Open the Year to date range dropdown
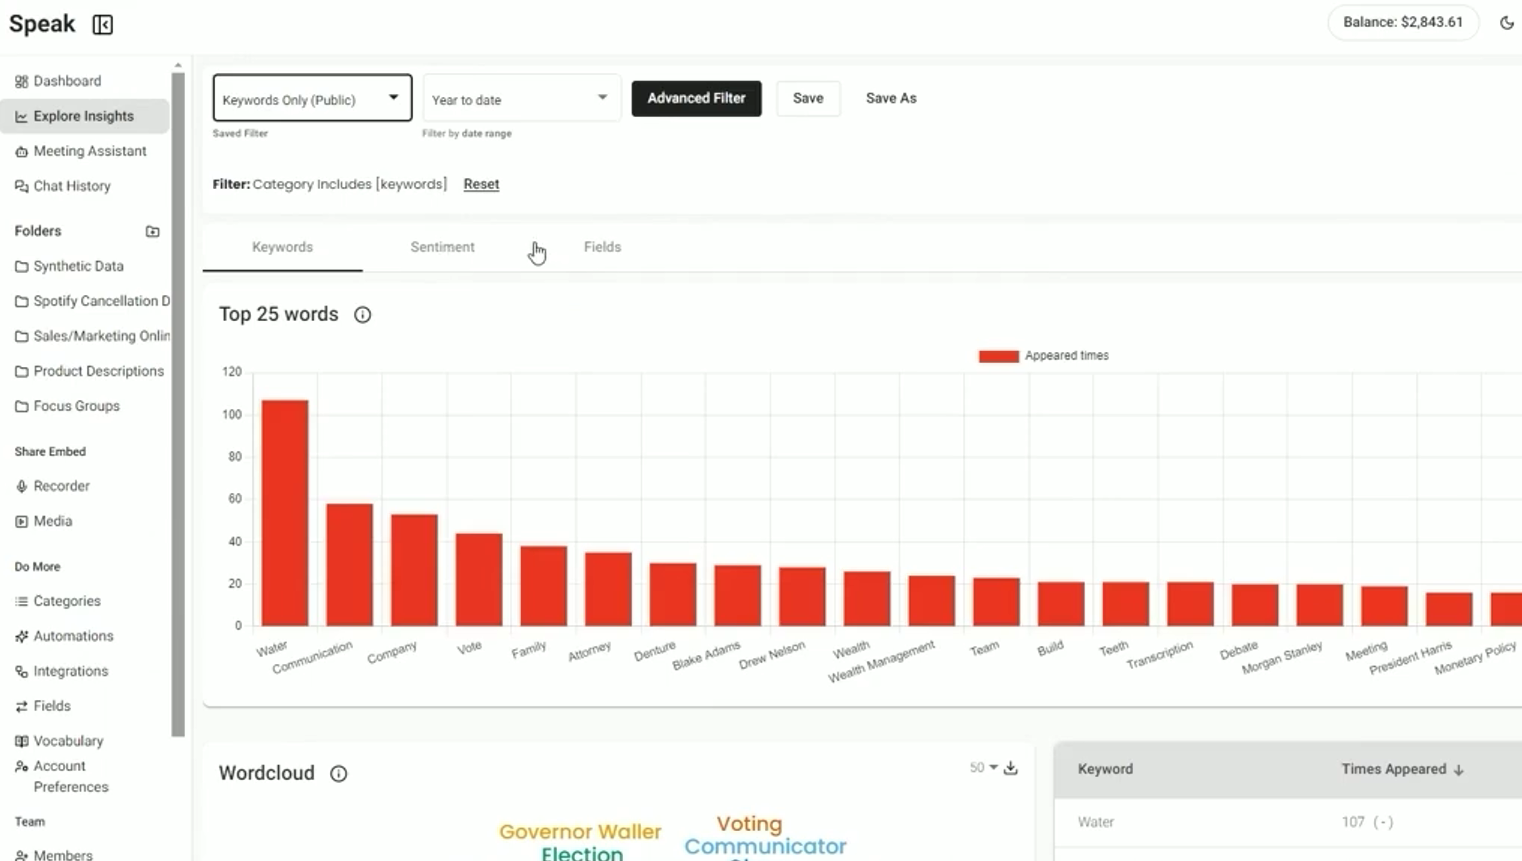The image size is (1522, 861). coord(521,98)
